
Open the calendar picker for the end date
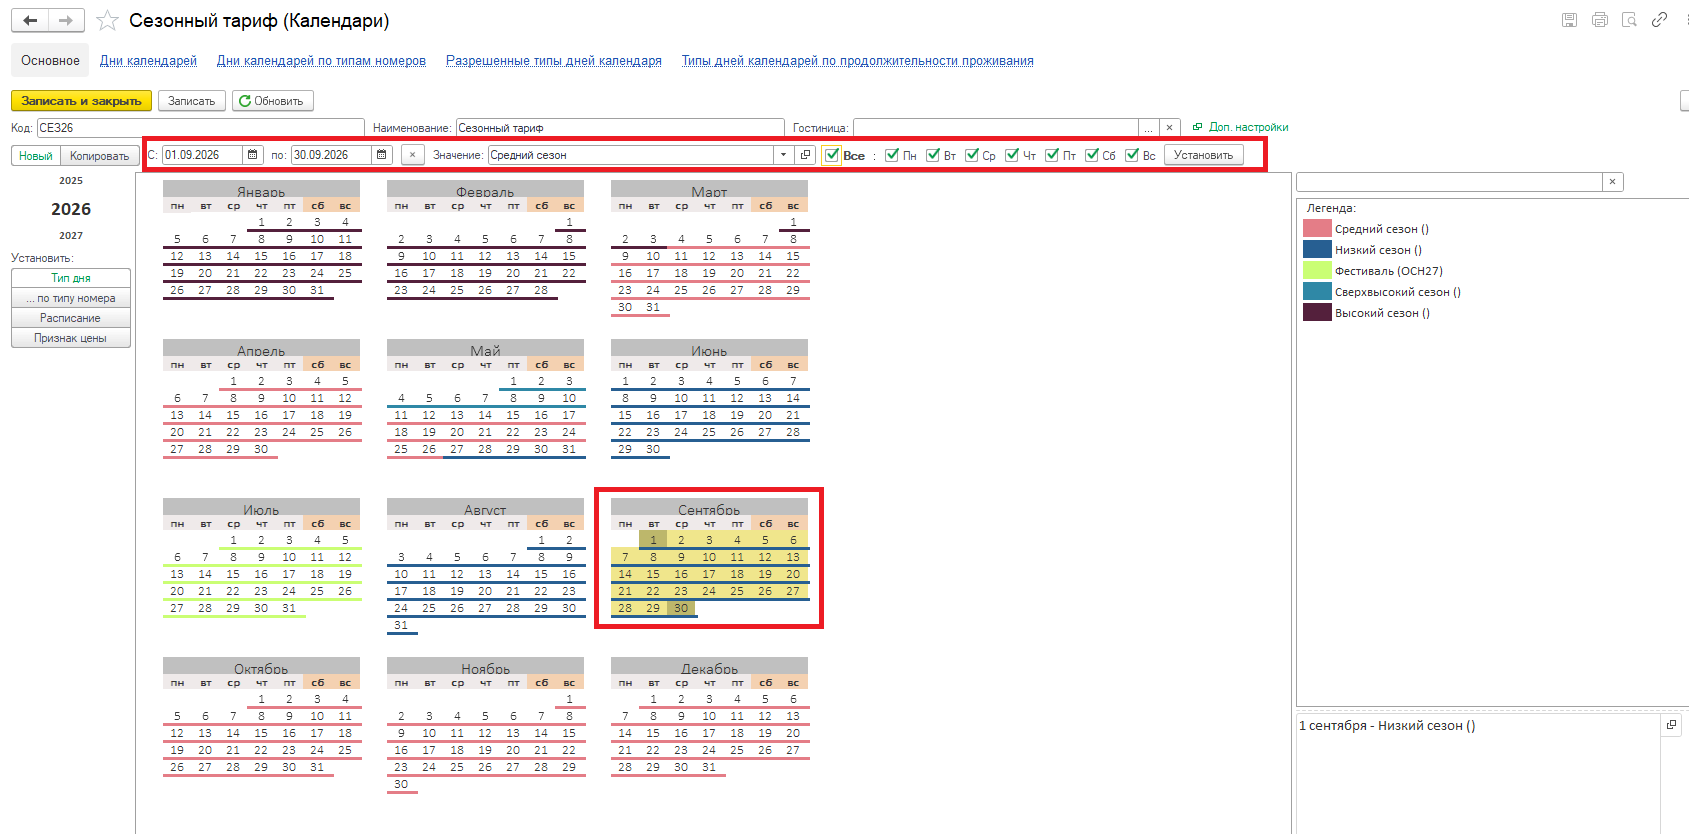pyautogui.click(x=382, y=155)
